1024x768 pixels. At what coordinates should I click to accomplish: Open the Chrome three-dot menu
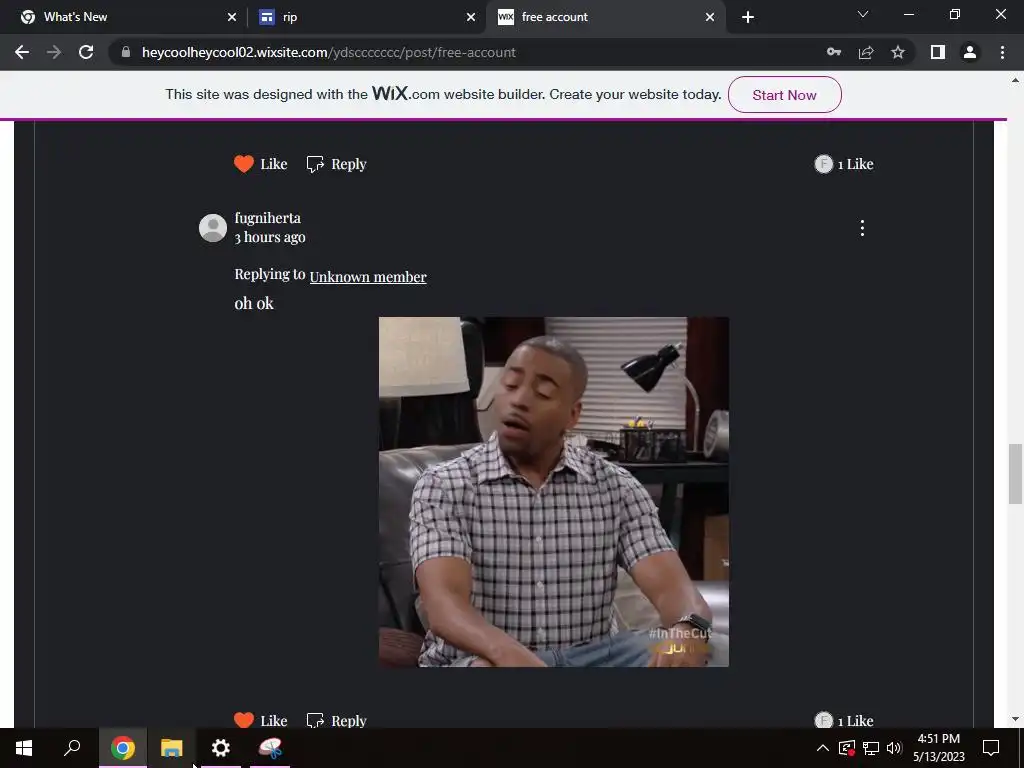1002,52
